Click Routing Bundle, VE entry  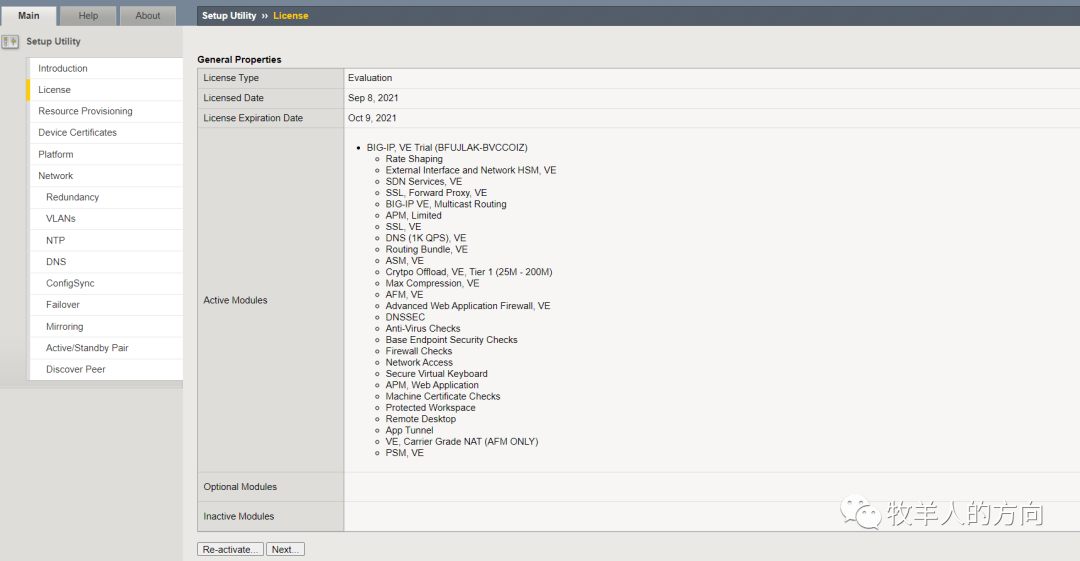point(426,249)
